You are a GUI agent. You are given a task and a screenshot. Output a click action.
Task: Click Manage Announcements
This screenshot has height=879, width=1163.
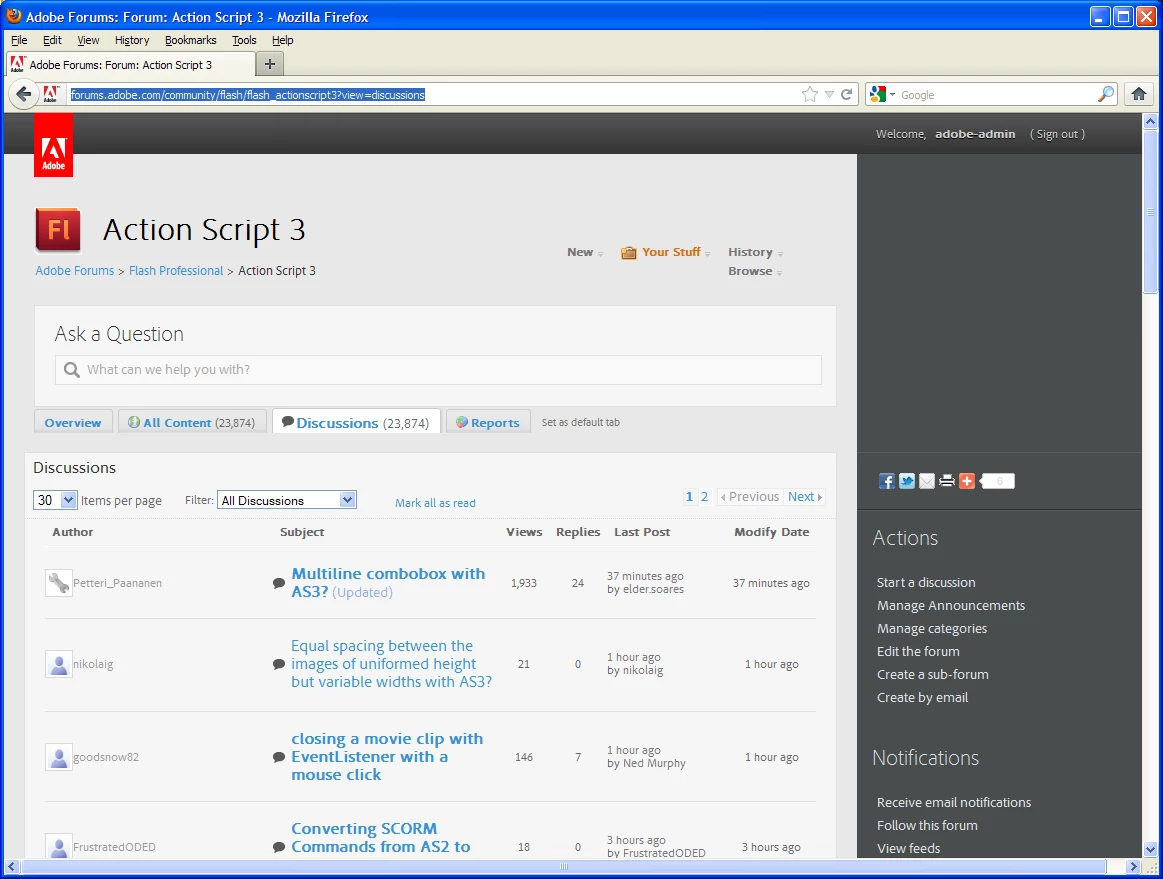(951, 605)
